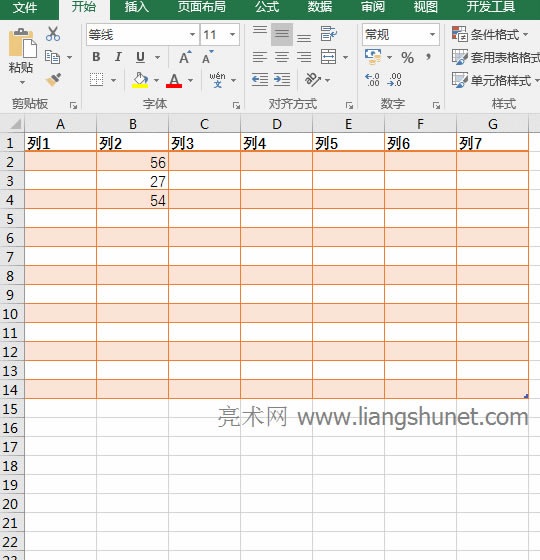Click the accounting currency format icon

[373, 57]
